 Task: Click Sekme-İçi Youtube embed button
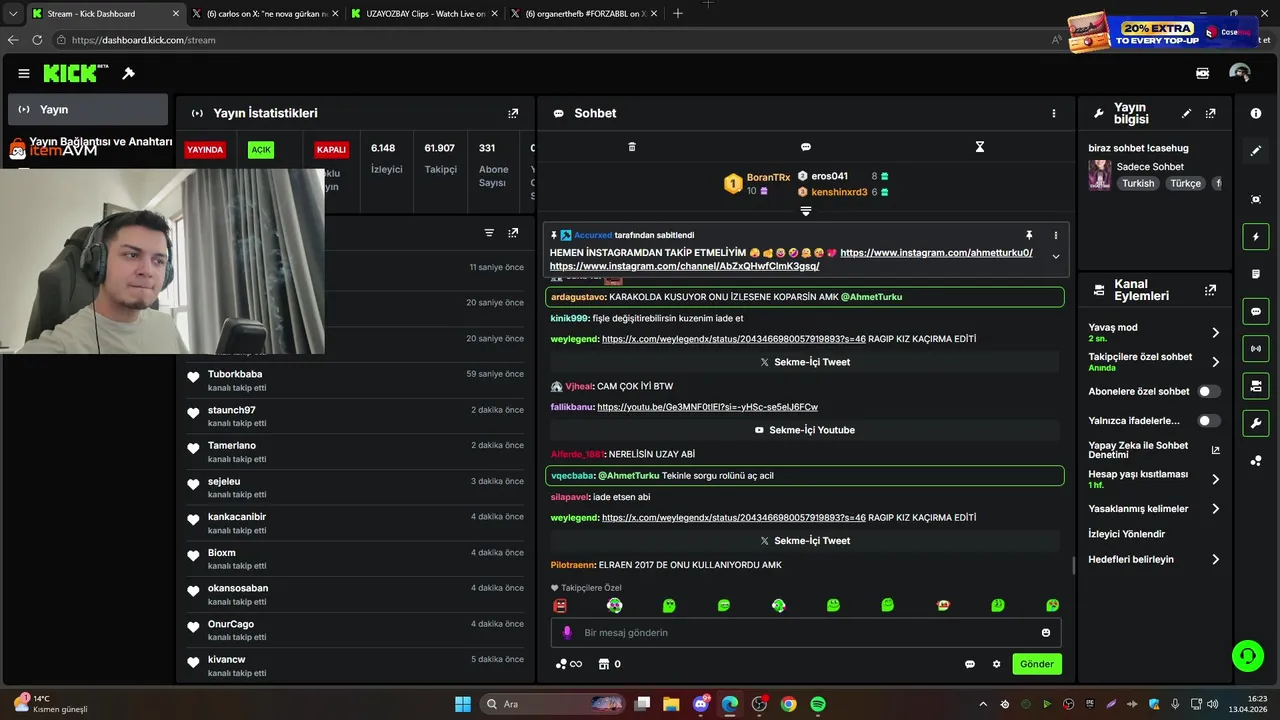(805, 430)
